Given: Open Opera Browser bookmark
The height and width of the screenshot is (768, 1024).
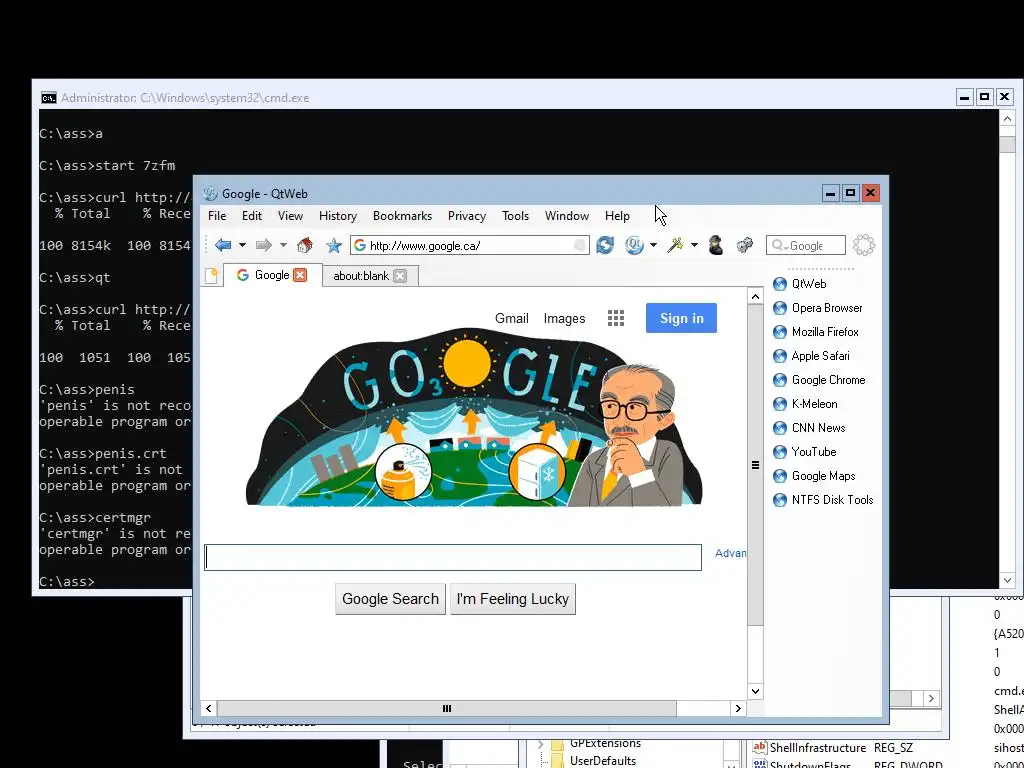Looking at the screenshot, I should point(818,308).
